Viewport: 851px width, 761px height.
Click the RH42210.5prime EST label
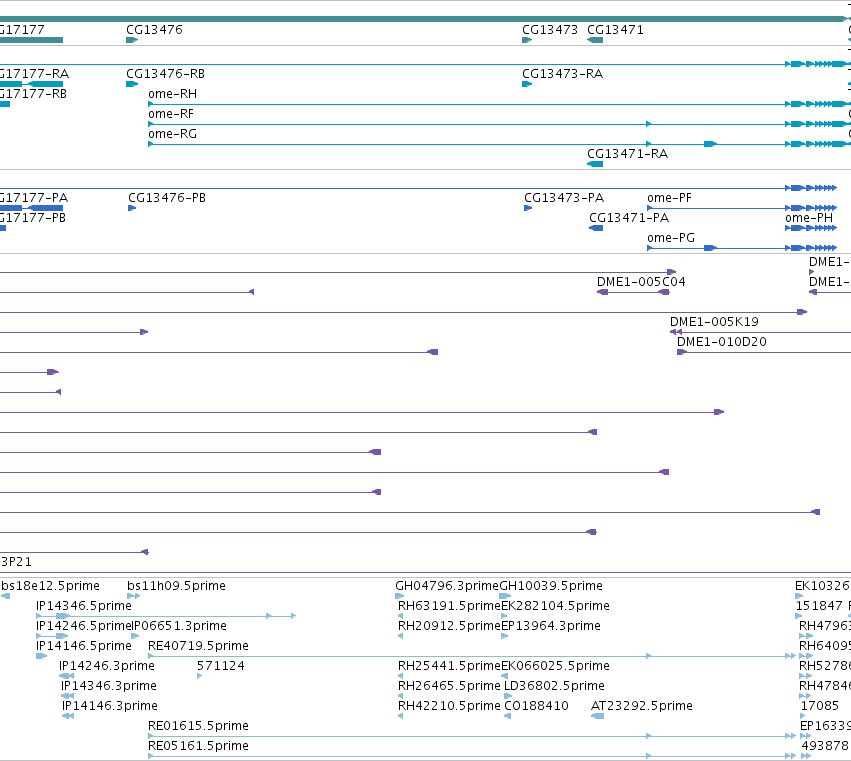click(449, 707)
